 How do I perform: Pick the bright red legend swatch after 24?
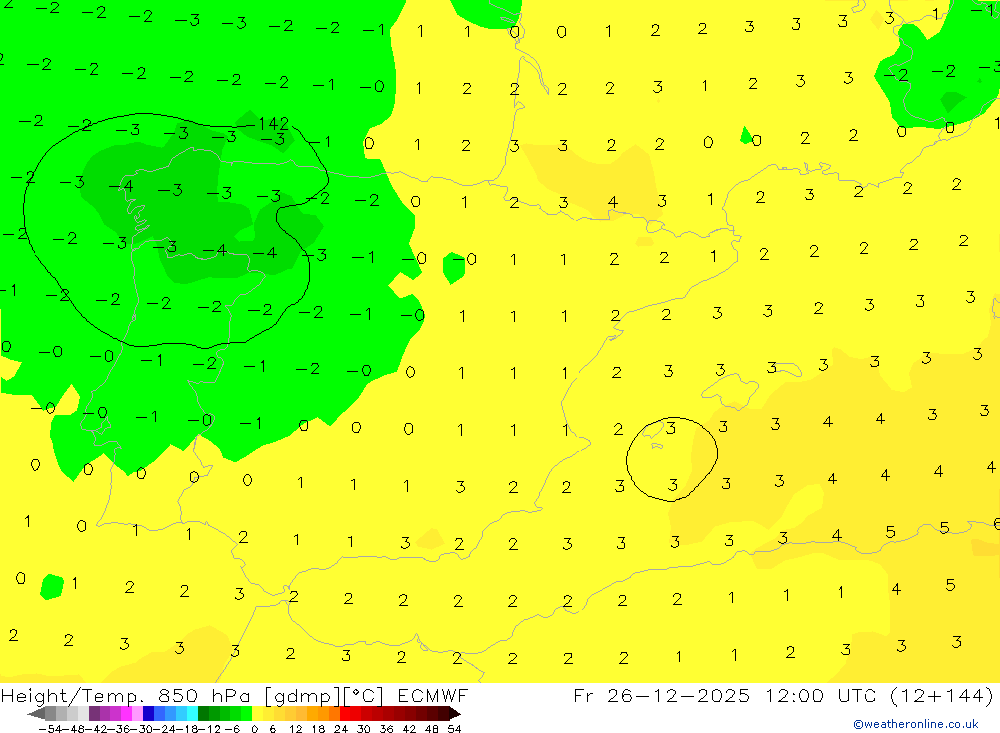click(x=345, y=714)
